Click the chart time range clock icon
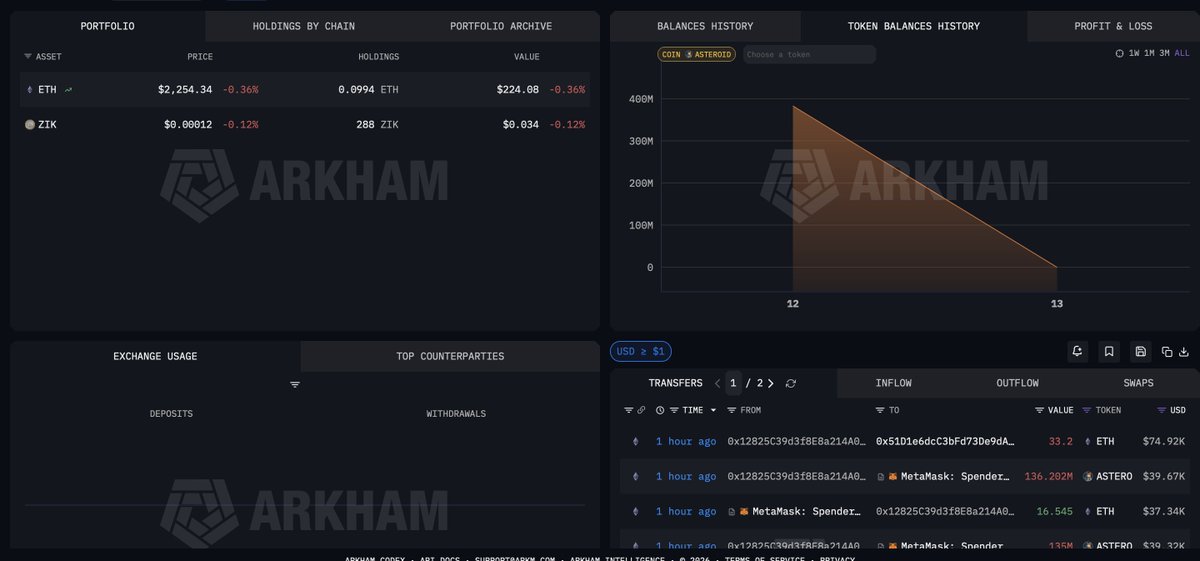The width and height of the screenshot is (1200, 561). [1119, 53]
